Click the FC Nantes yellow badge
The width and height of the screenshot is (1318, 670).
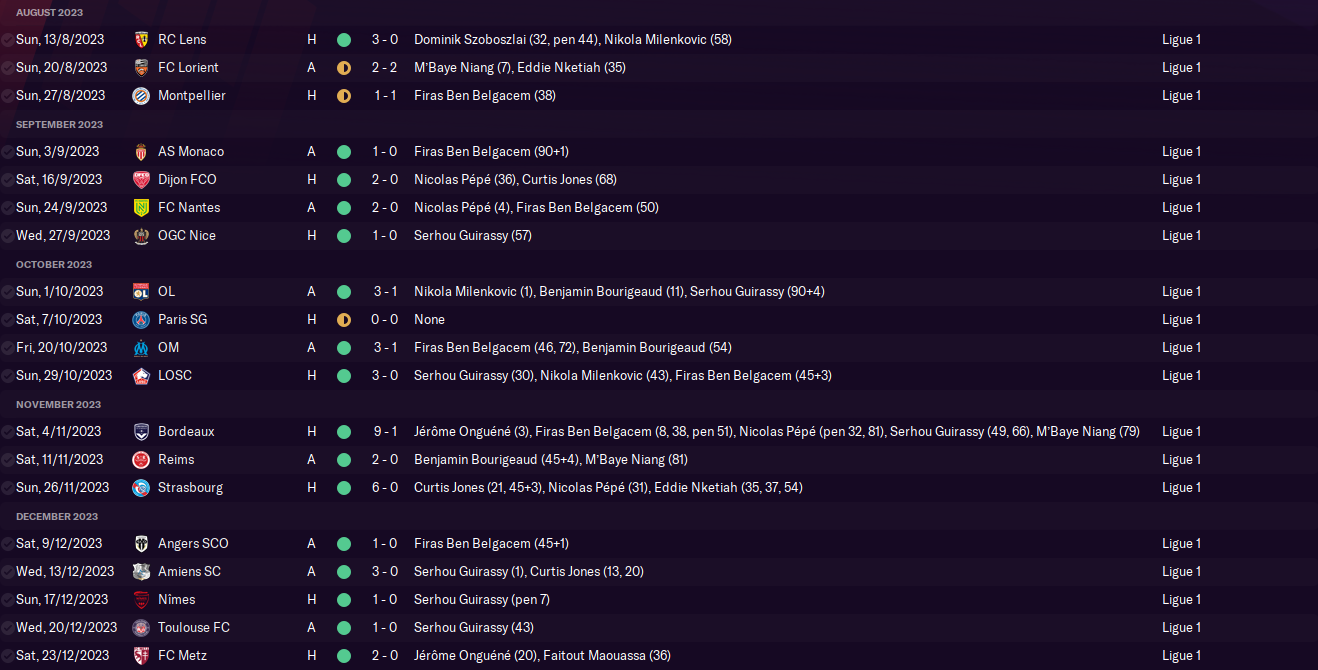pos(141,208)
